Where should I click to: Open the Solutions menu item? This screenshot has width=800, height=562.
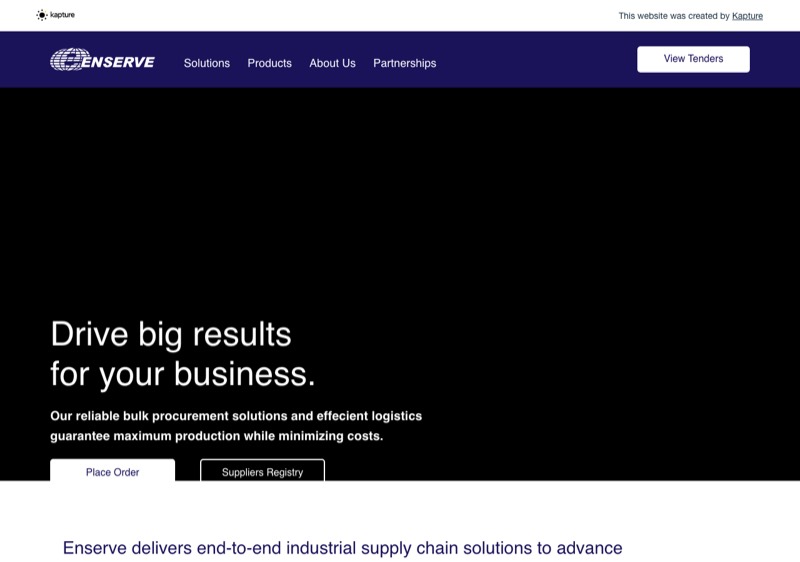[207, 63]
